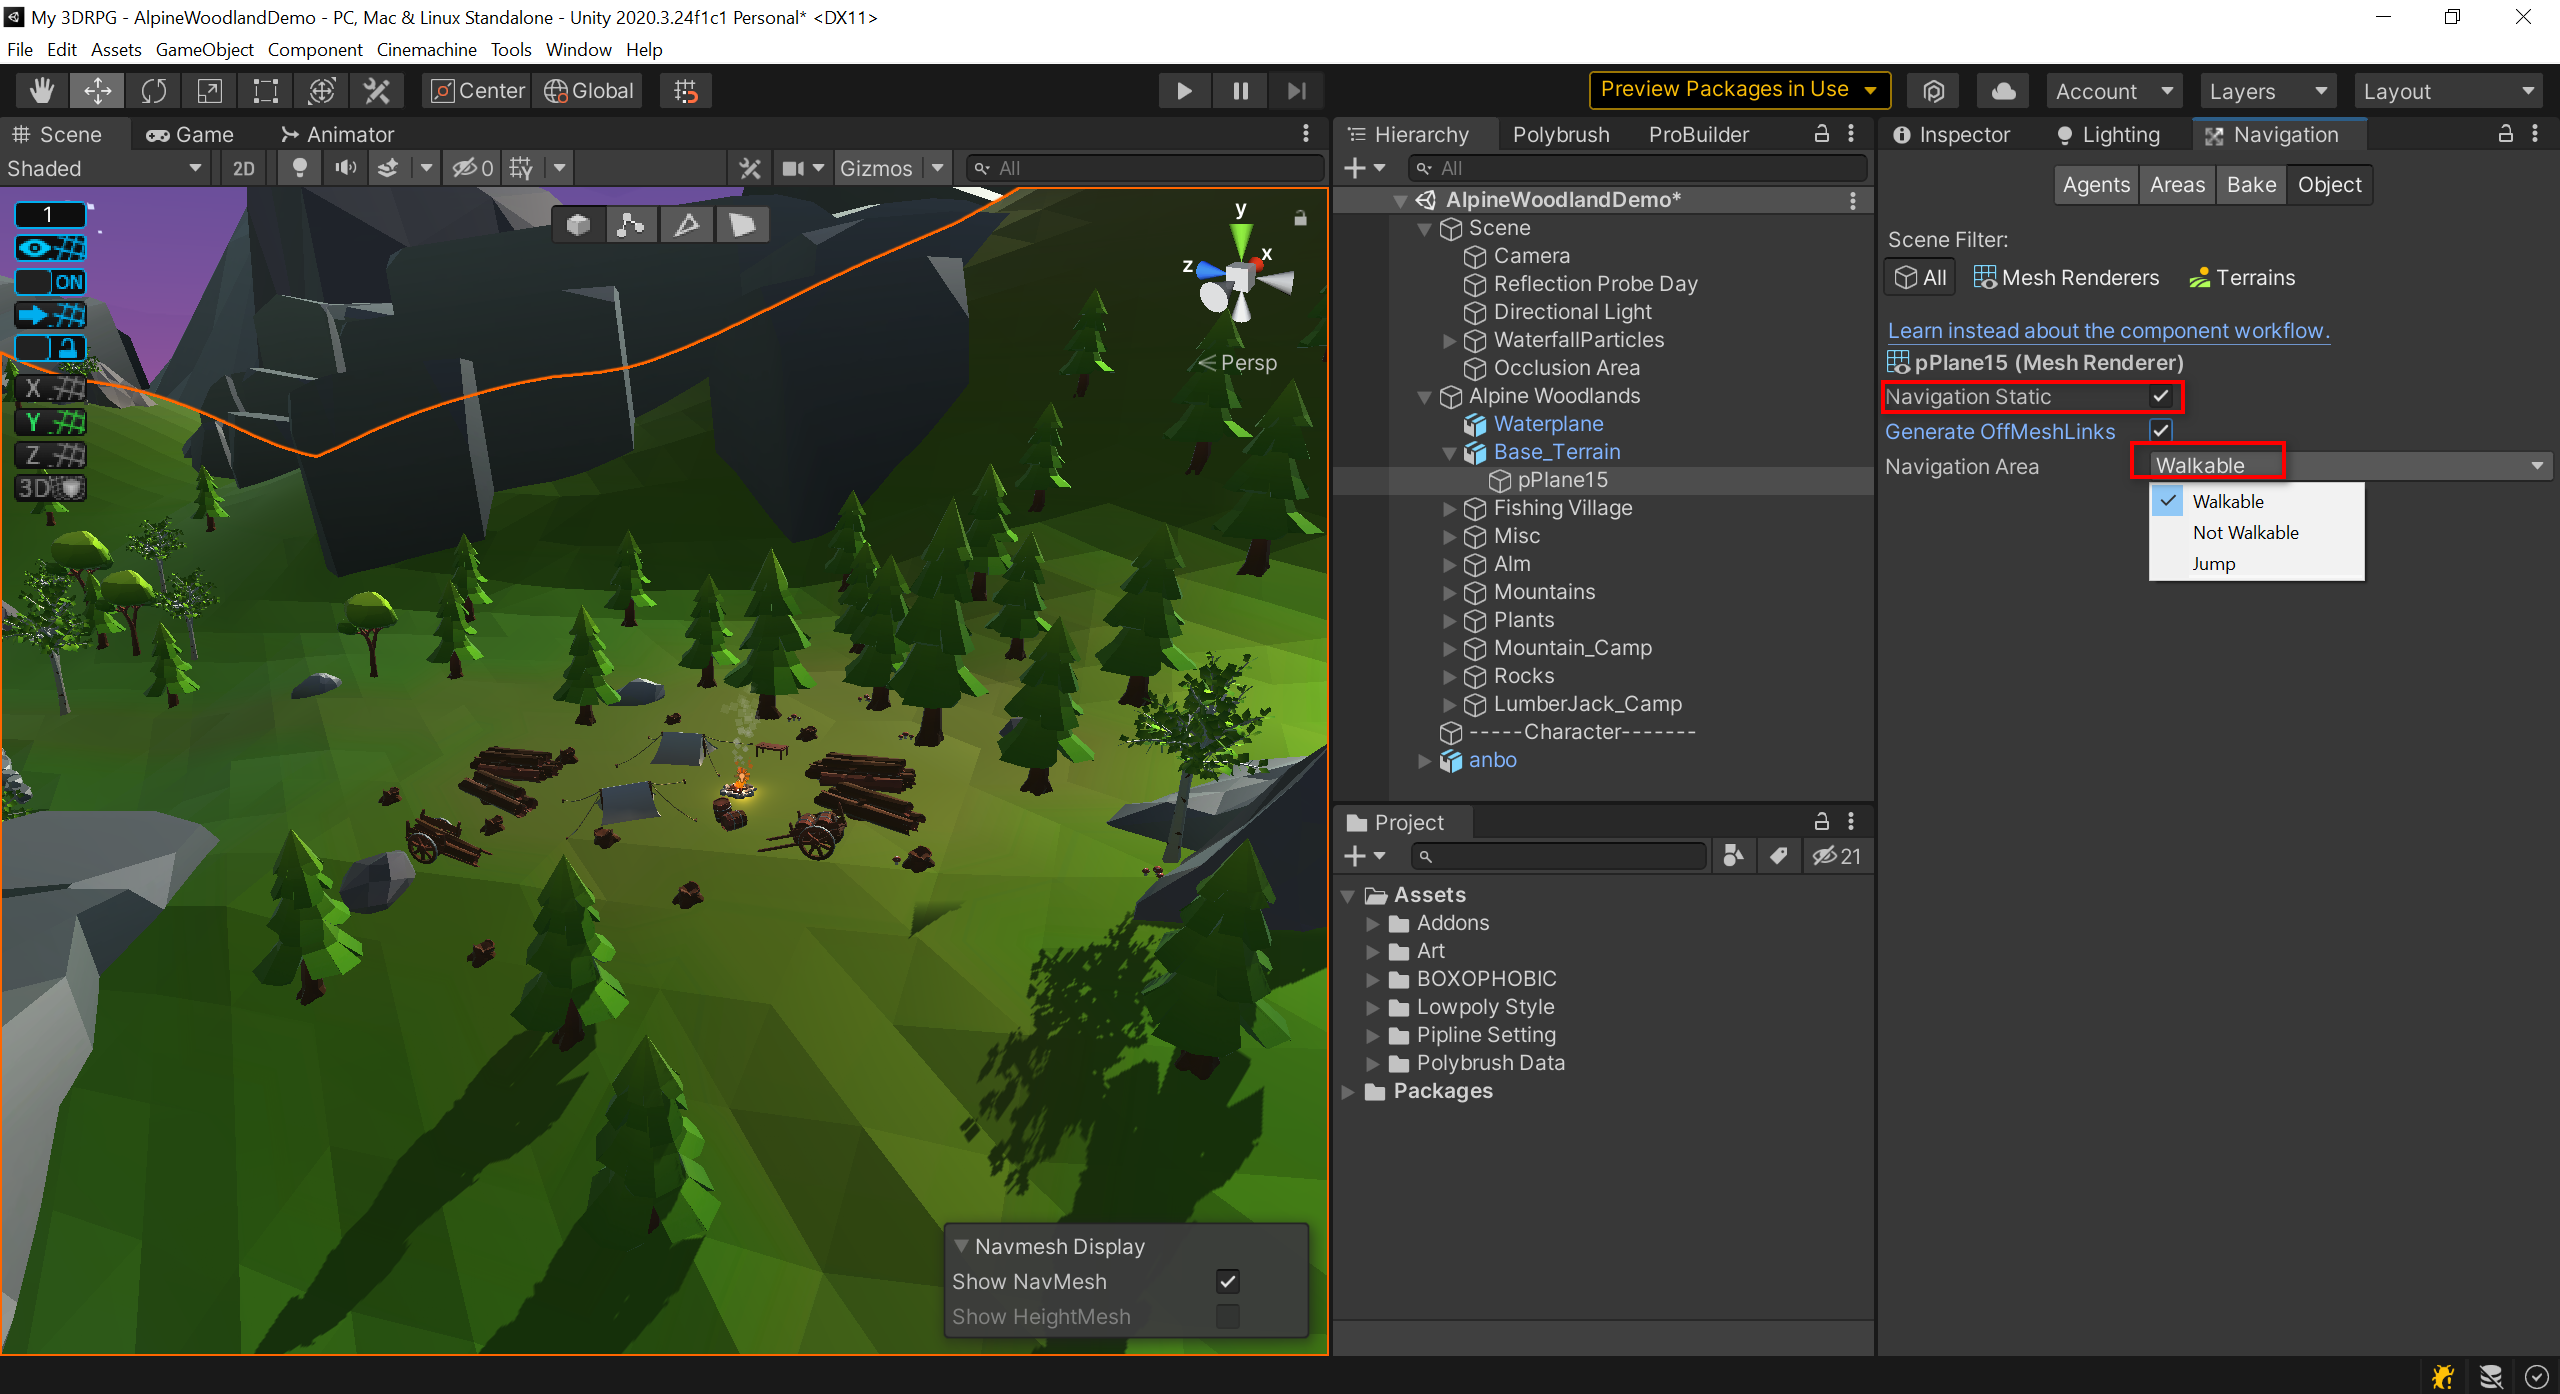The image size is (2560, 1394).
Task: Toggle the ON snapping overlay button
Action: [50, 282]
